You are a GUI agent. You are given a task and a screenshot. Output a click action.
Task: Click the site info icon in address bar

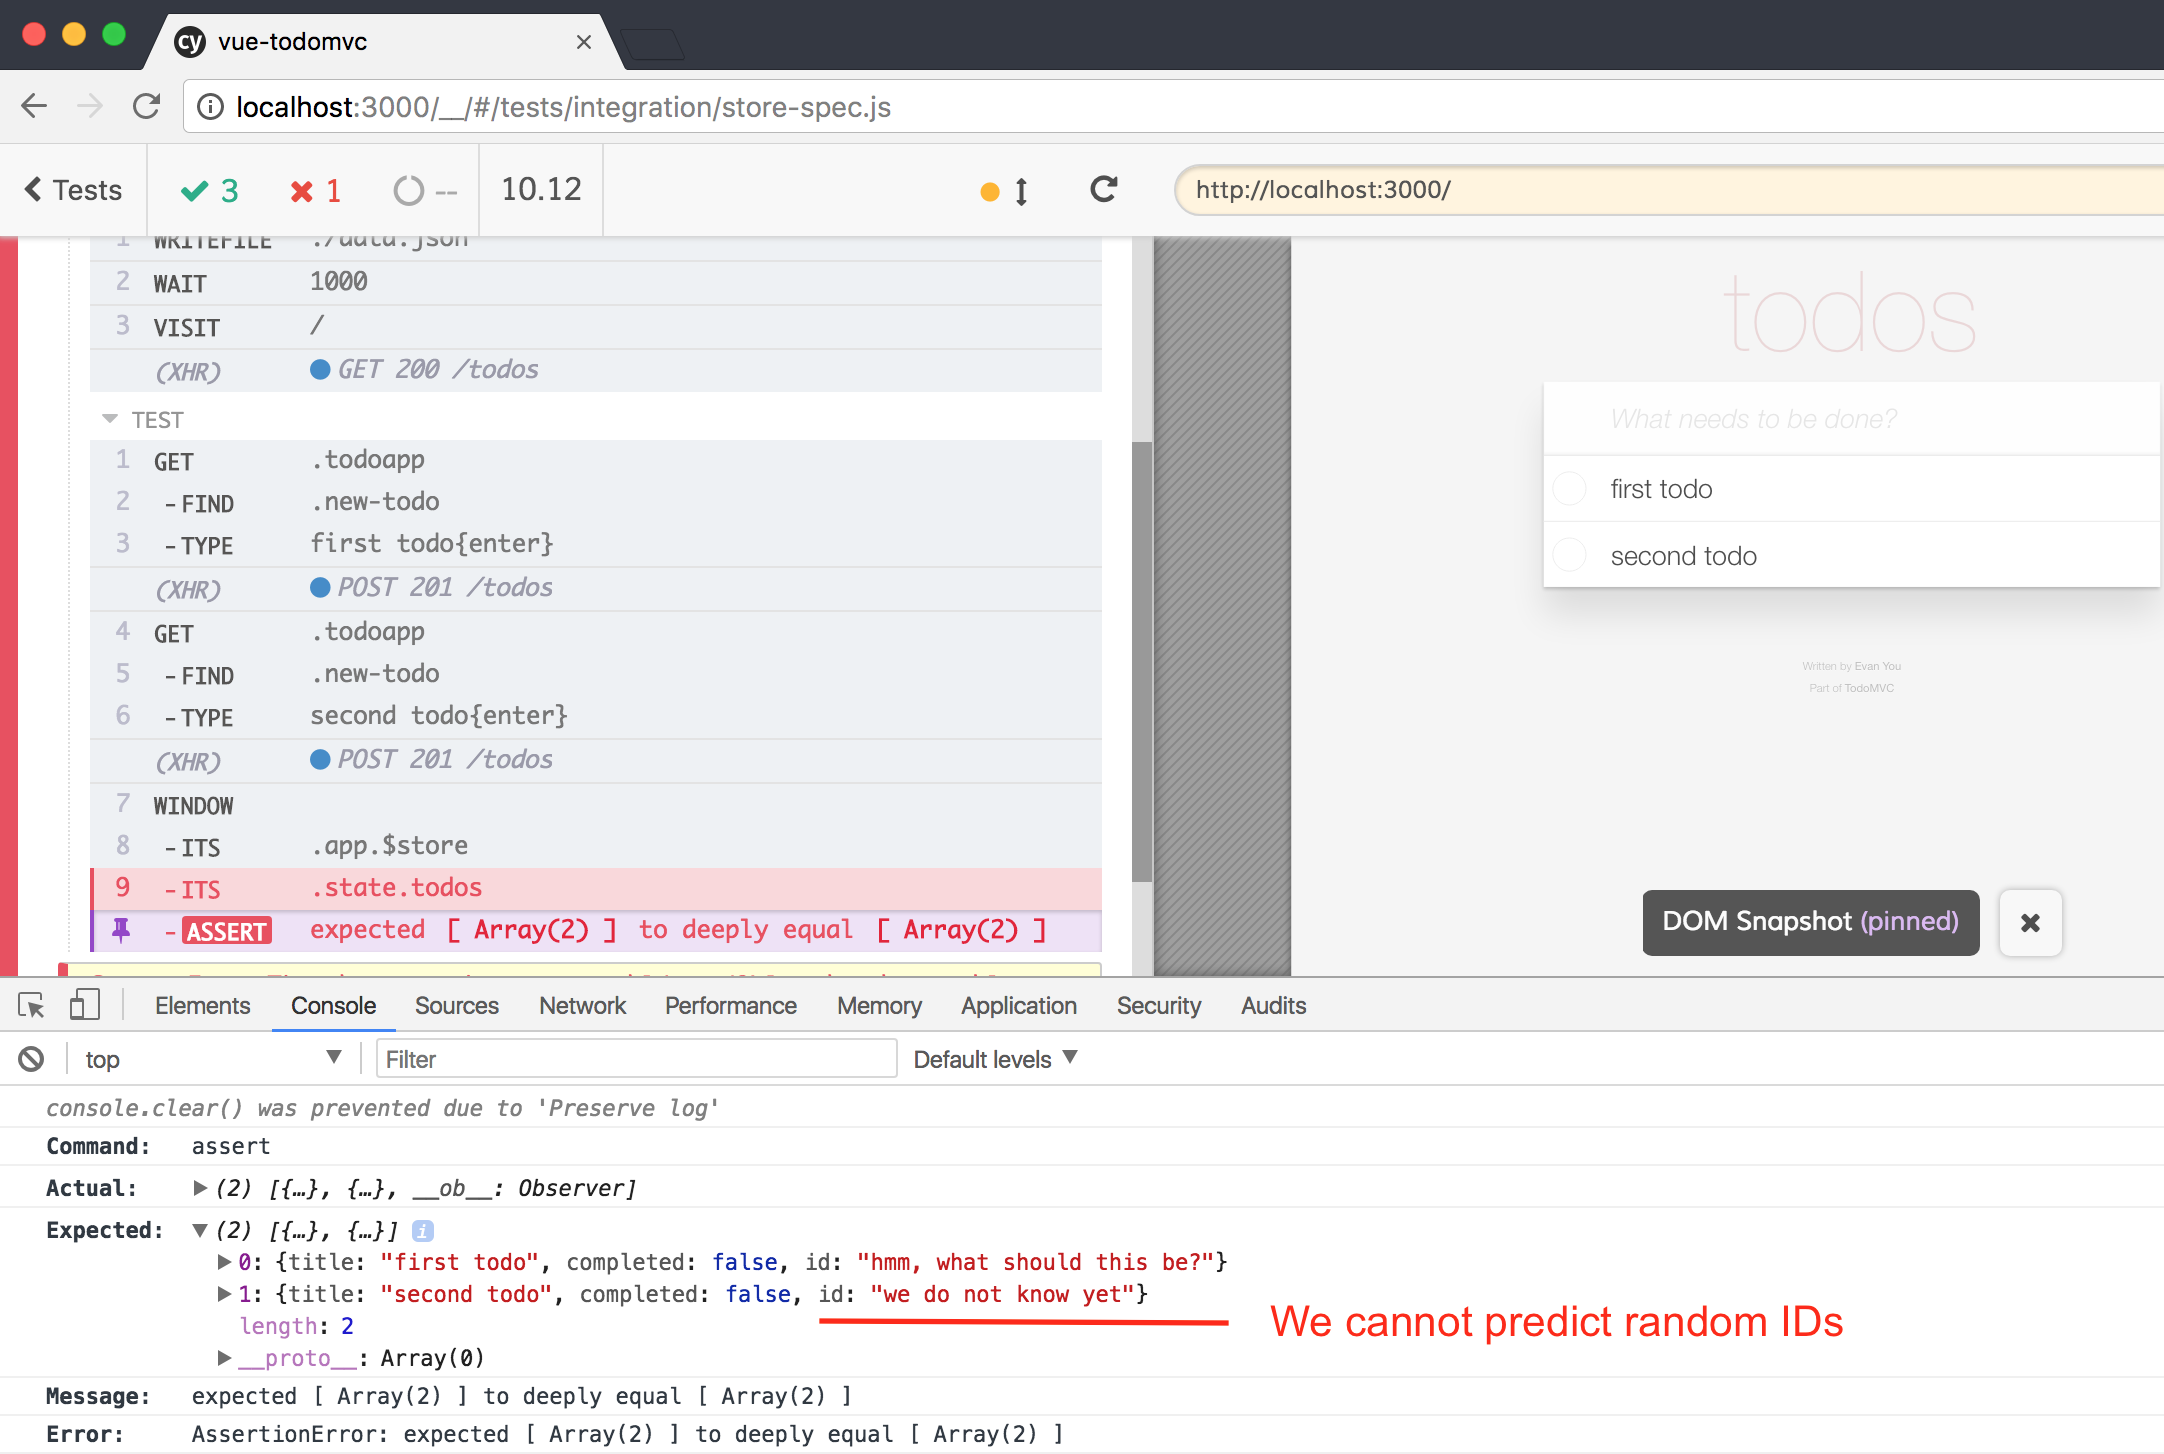[x=210, y=107]
